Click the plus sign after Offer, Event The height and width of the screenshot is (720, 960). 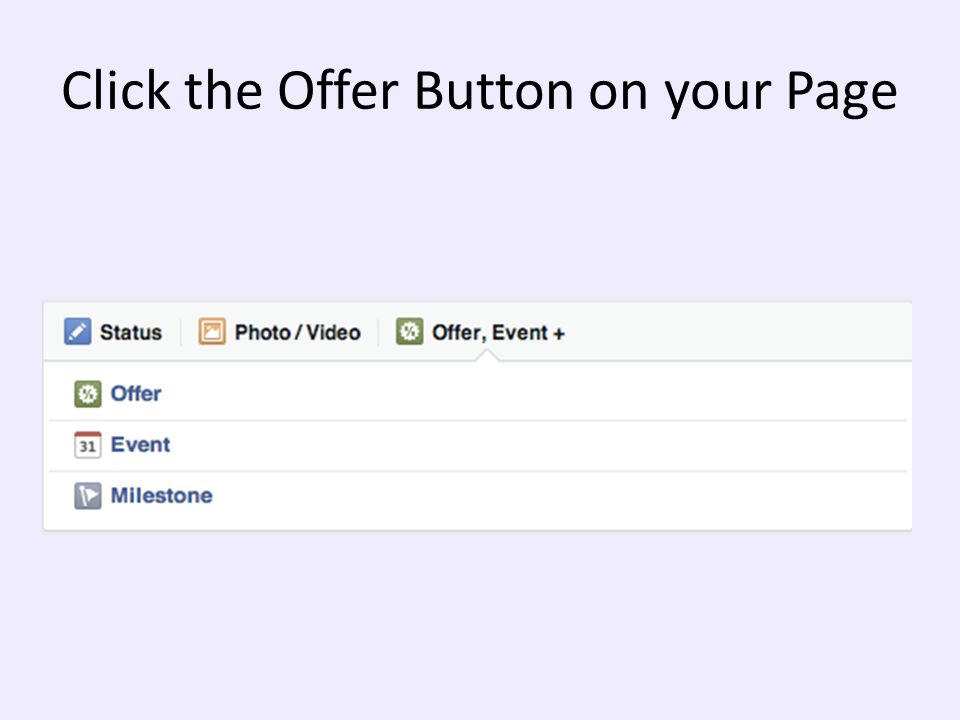[558, 334]
